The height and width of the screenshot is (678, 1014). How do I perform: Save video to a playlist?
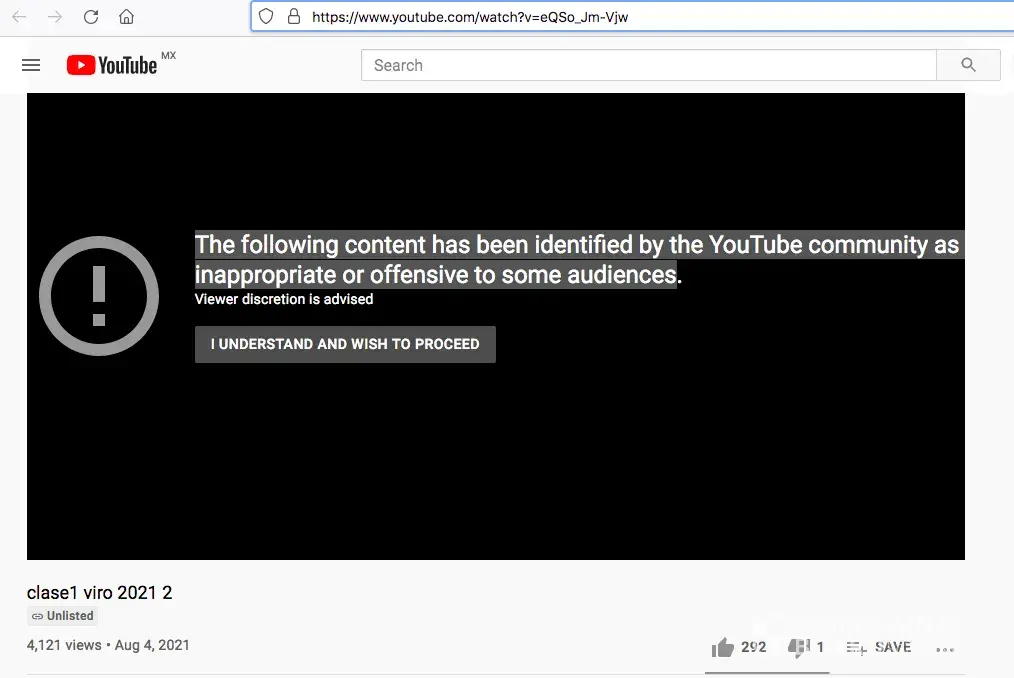[x=879, y=647]
